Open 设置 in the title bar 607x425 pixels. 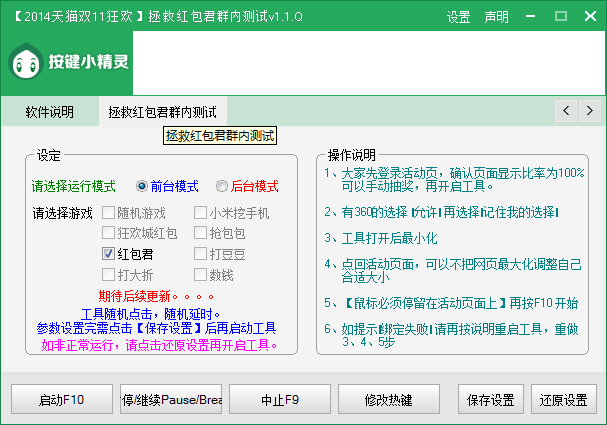coord(458,17)
